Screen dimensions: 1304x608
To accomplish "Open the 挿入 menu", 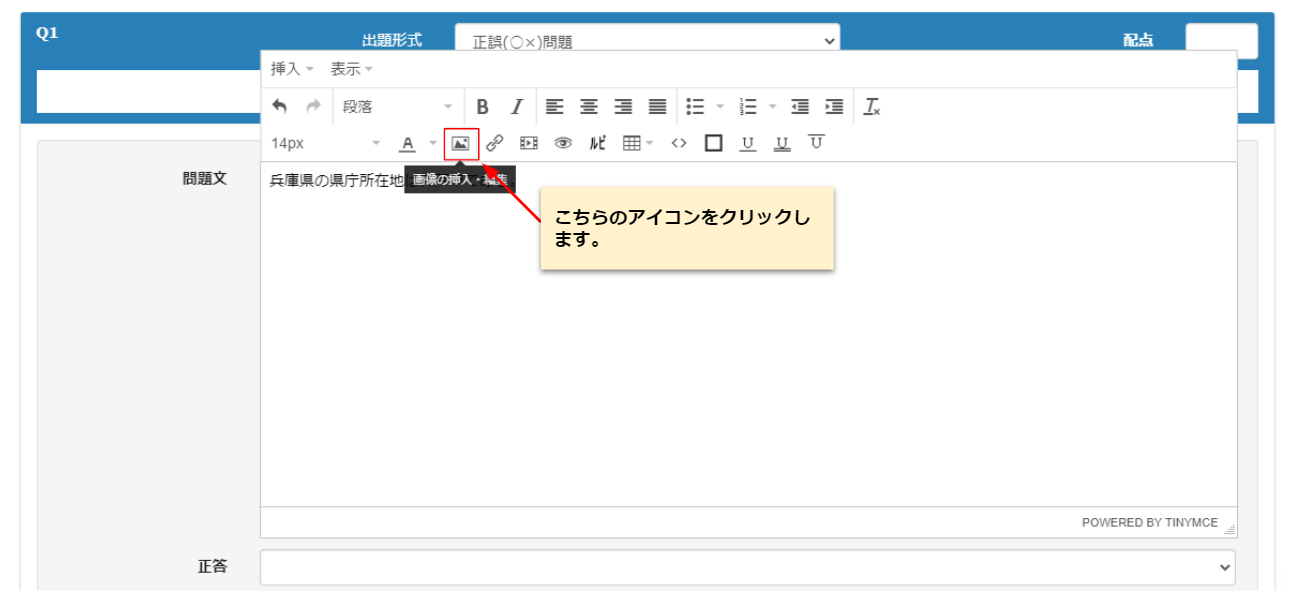I will (x=291, y=69).
